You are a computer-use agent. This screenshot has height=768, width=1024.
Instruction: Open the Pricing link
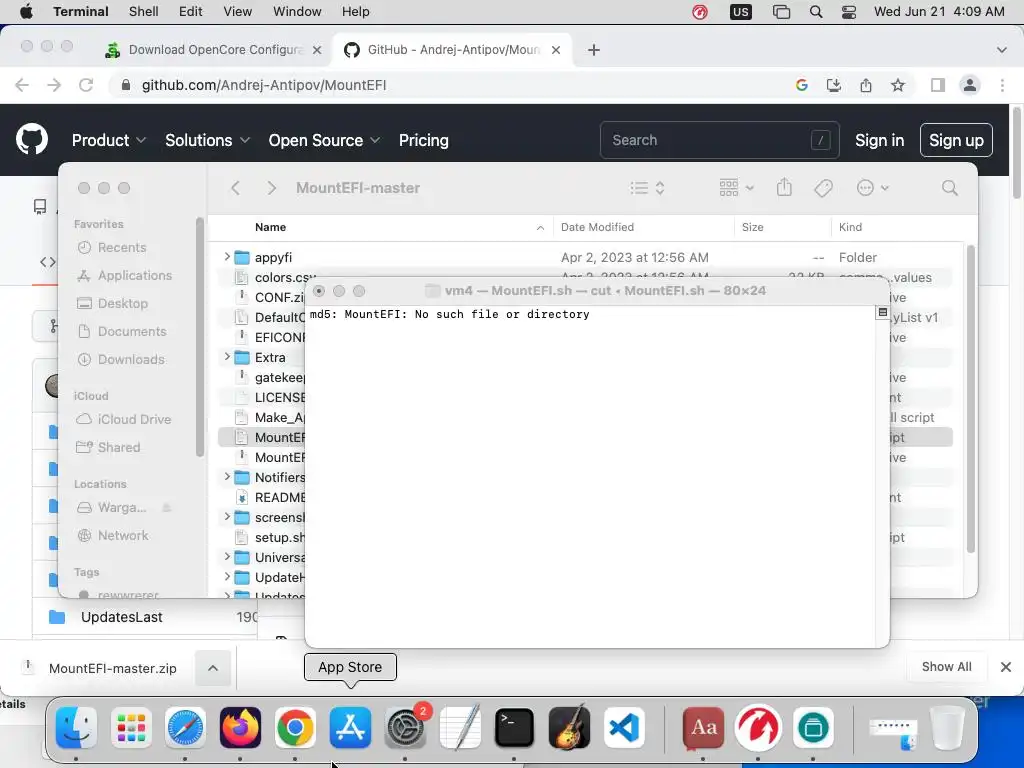(424, 140)
